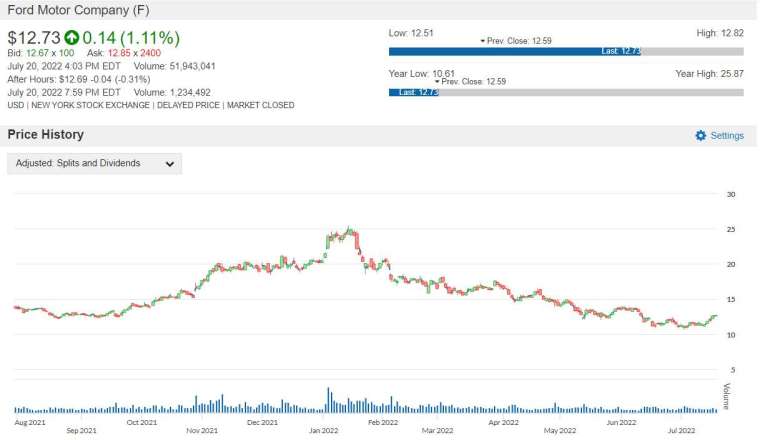Screen dimensions: 760x440
Task: Click the $12.73 current price
Action: pyautogui.click(x=34, y=38)
